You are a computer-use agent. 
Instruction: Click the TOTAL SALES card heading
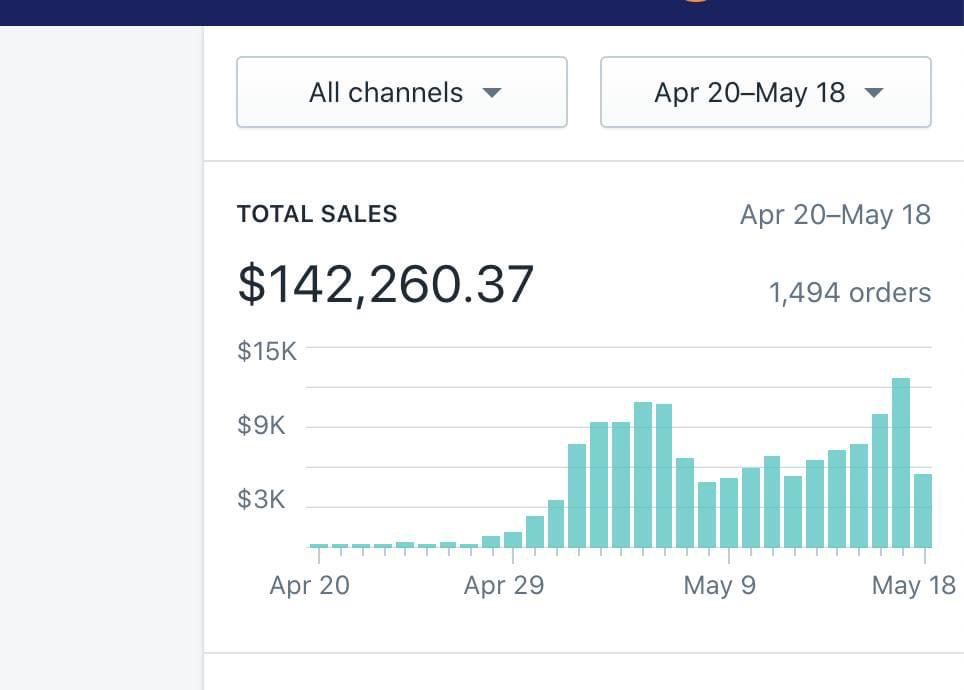tap(317, 214)
